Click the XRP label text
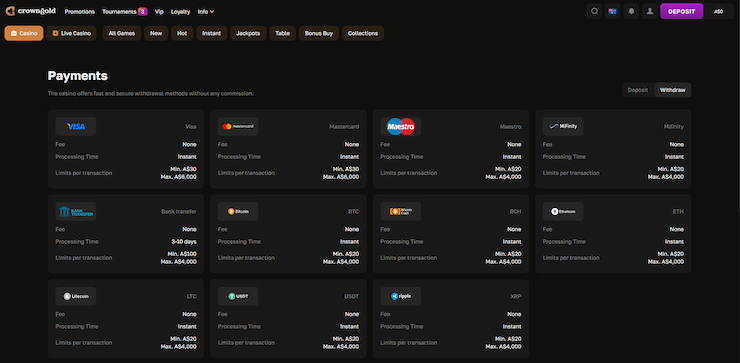 [516, 296]
